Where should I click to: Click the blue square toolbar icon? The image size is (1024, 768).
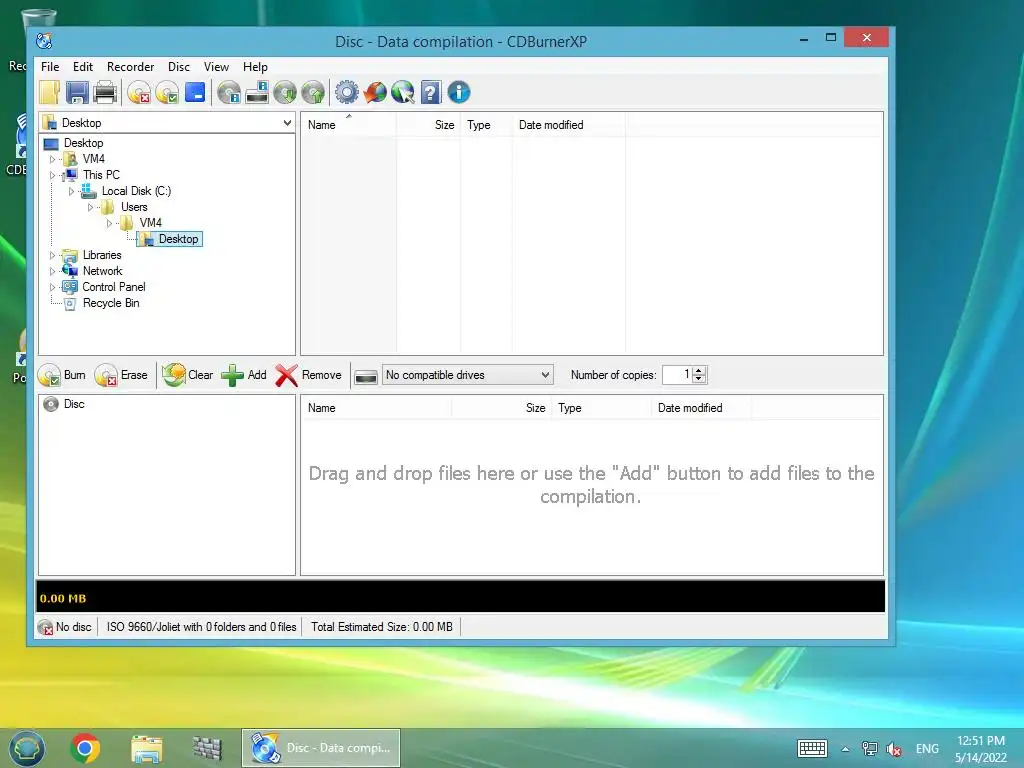click(195, 92)
